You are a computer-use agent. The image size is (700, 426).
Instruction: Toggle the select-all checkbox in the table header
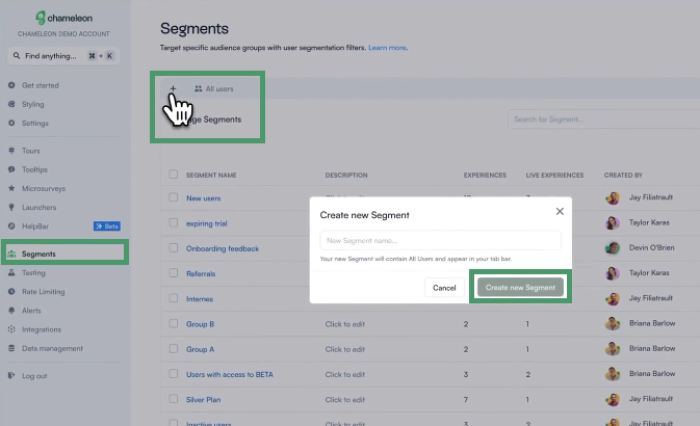173,175
